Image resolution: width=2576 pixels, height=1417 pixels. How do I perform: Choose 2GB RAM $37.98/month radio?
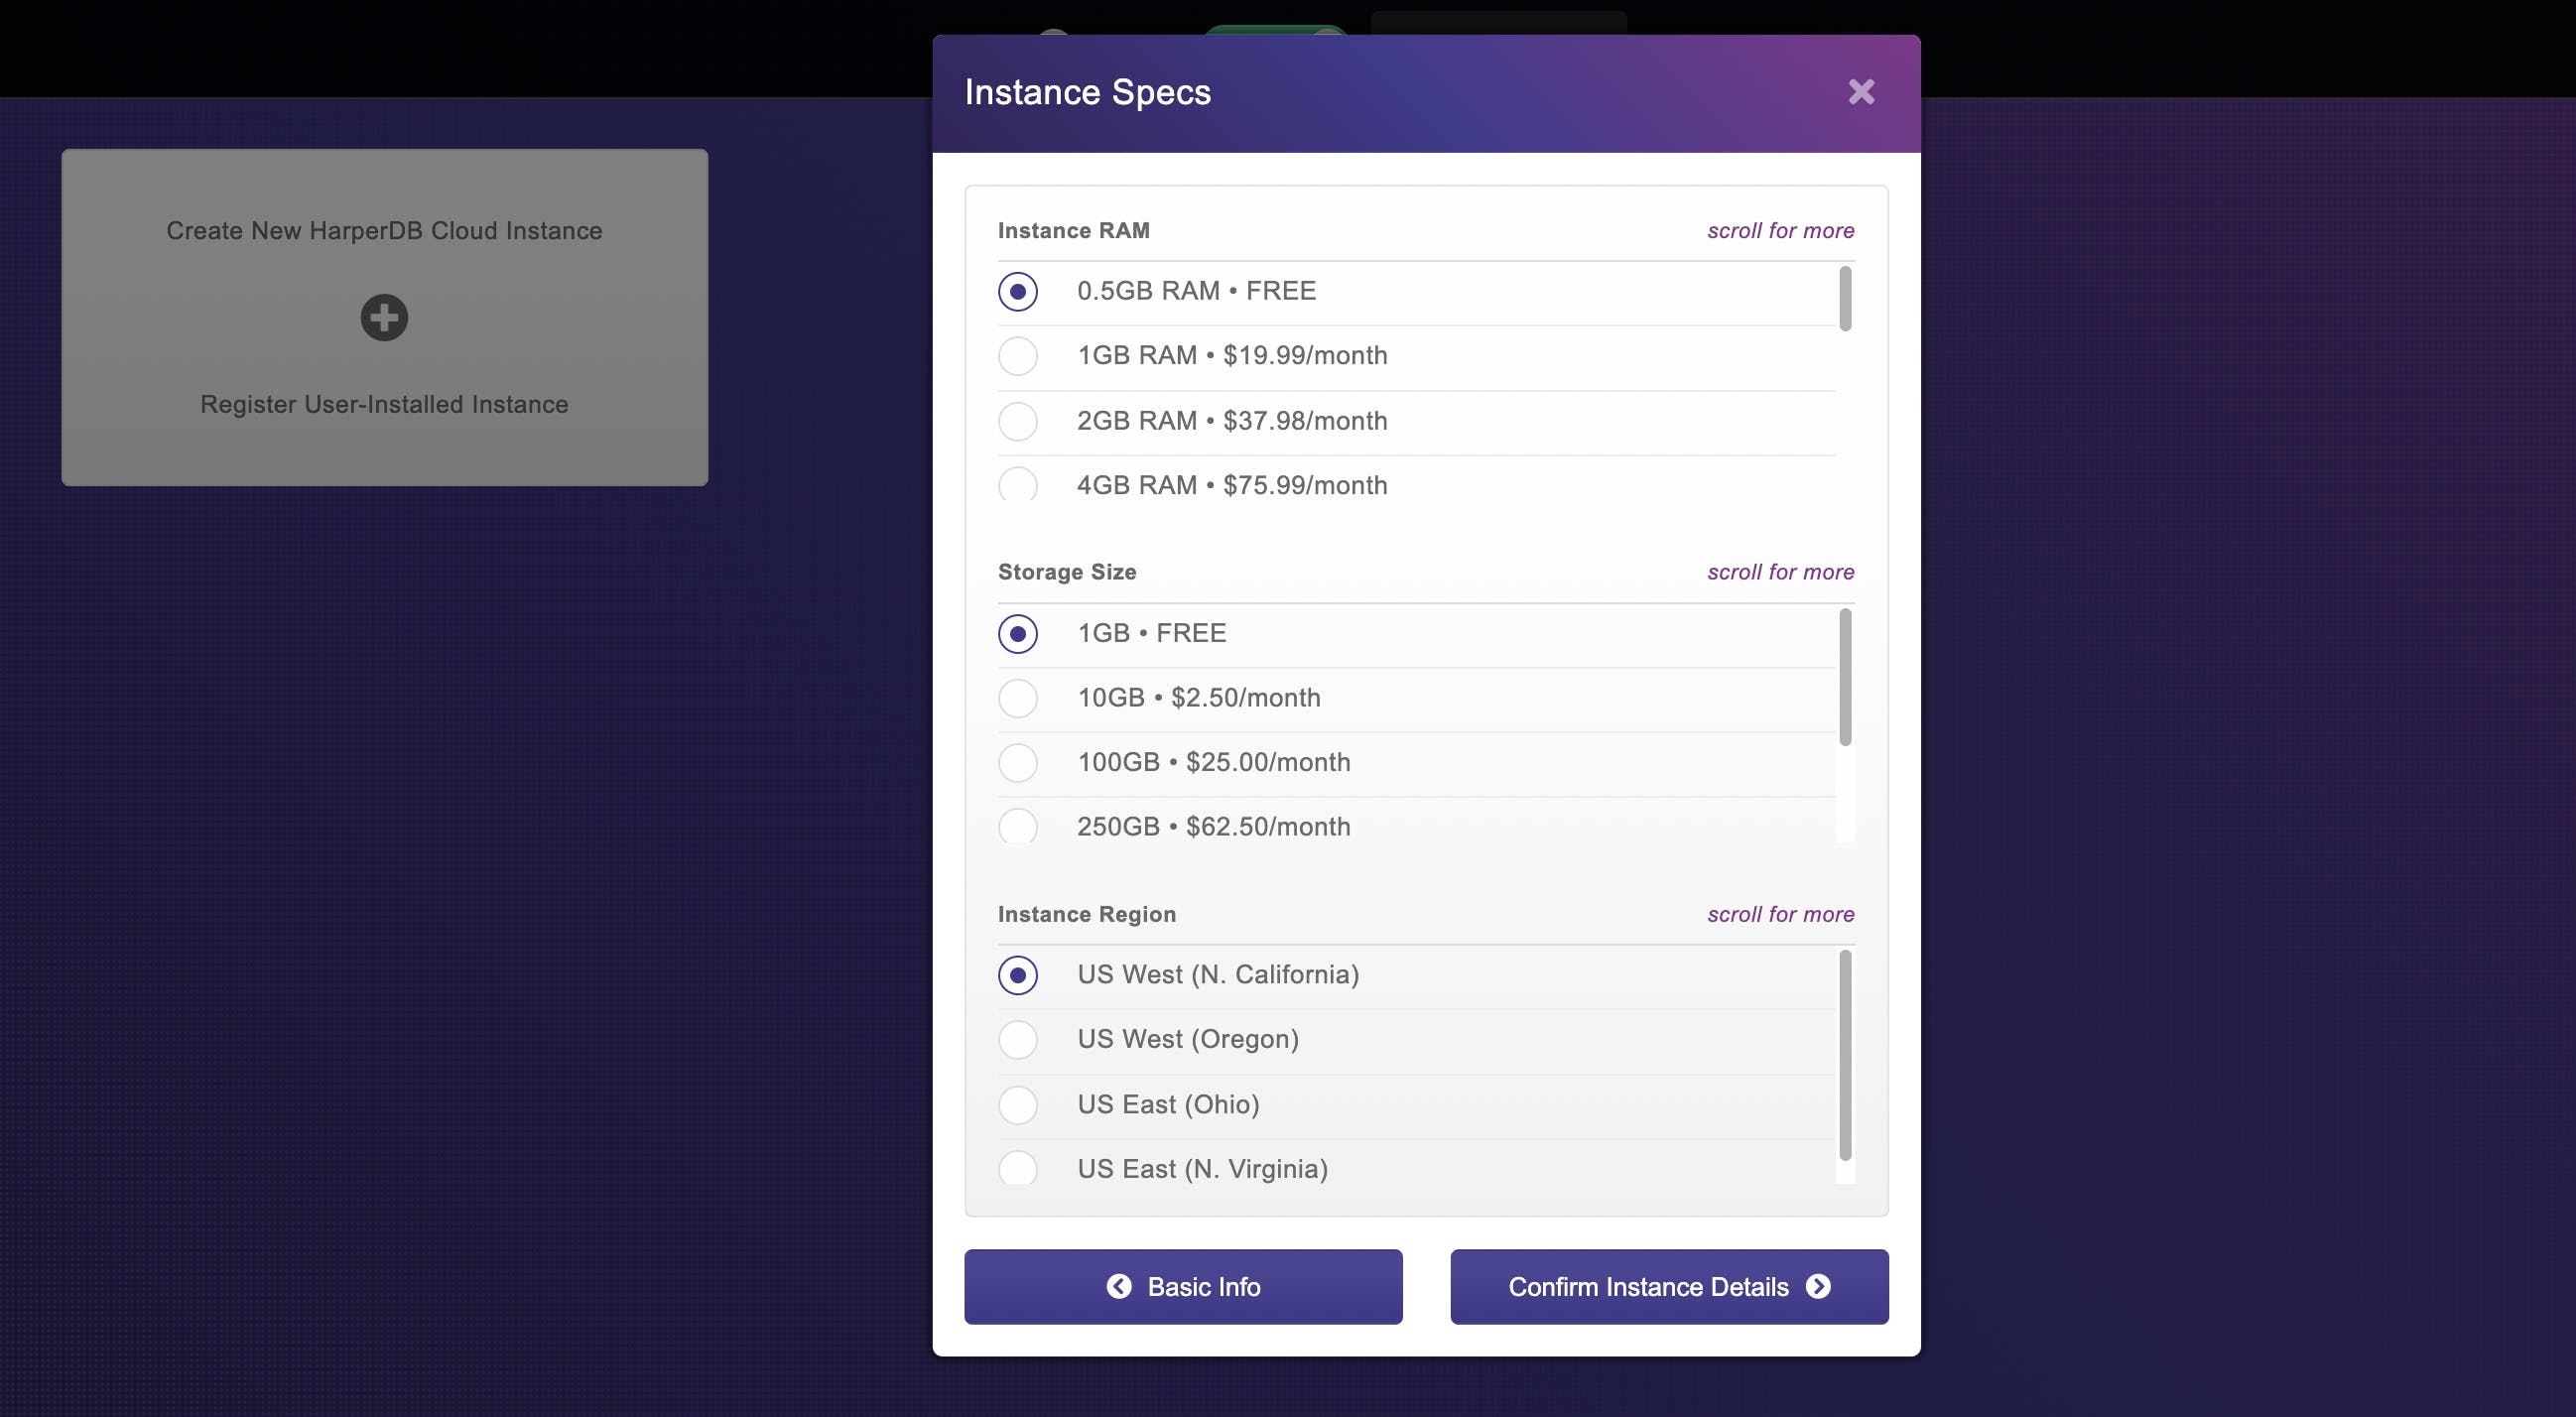click(x=1018, y=421)
